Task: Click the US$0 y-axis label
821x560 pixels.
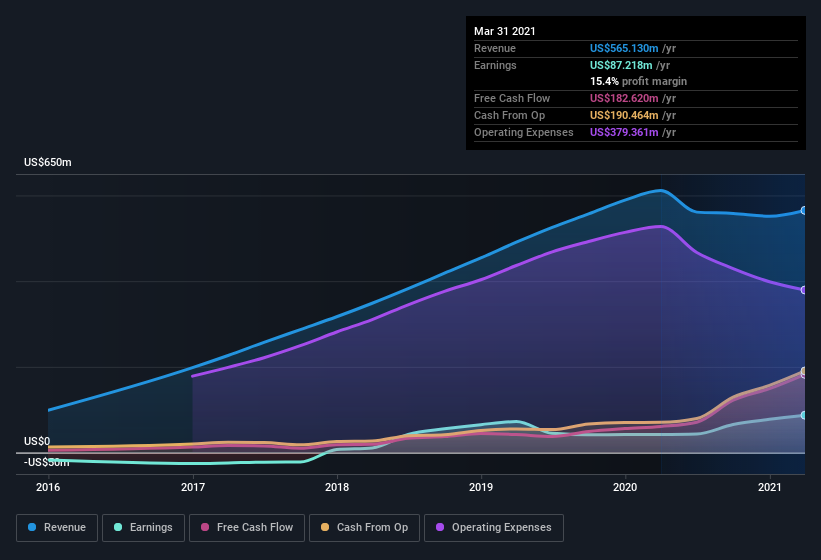Action: (x=37, y=441)
